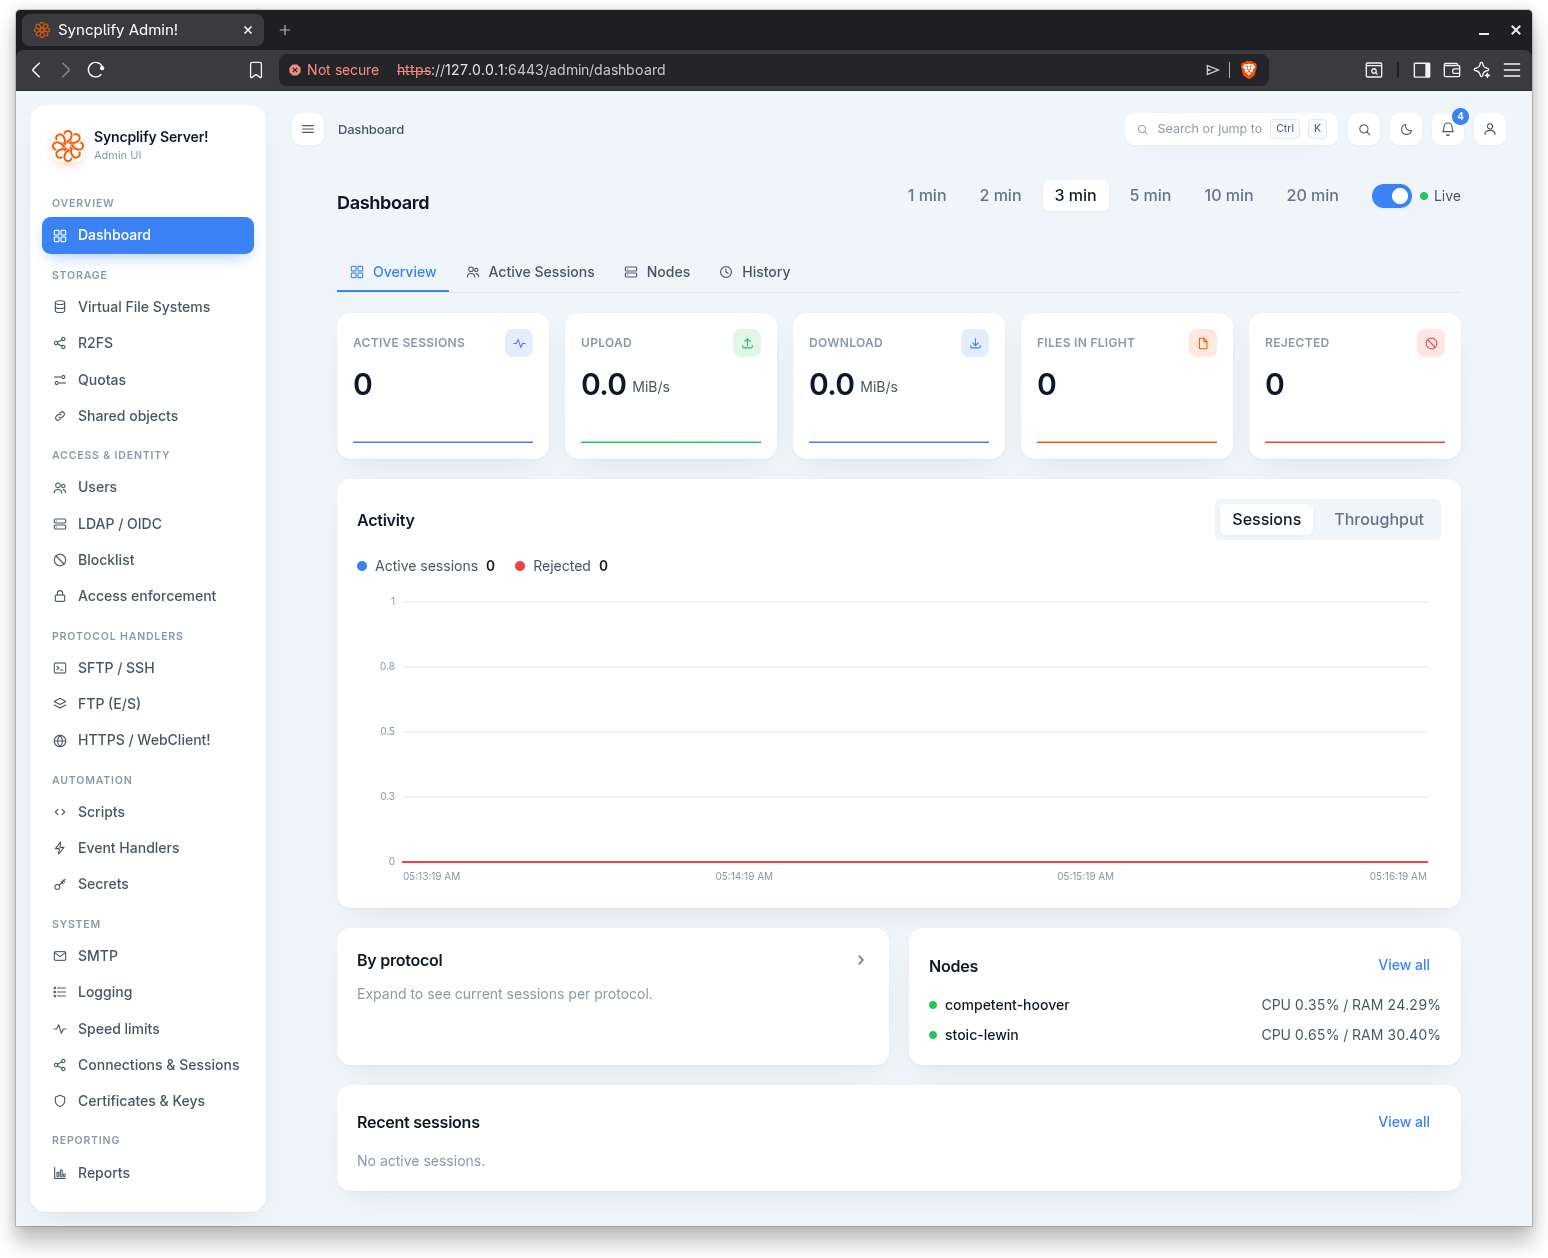Click the Search or jump to field

pos(1231,129)
